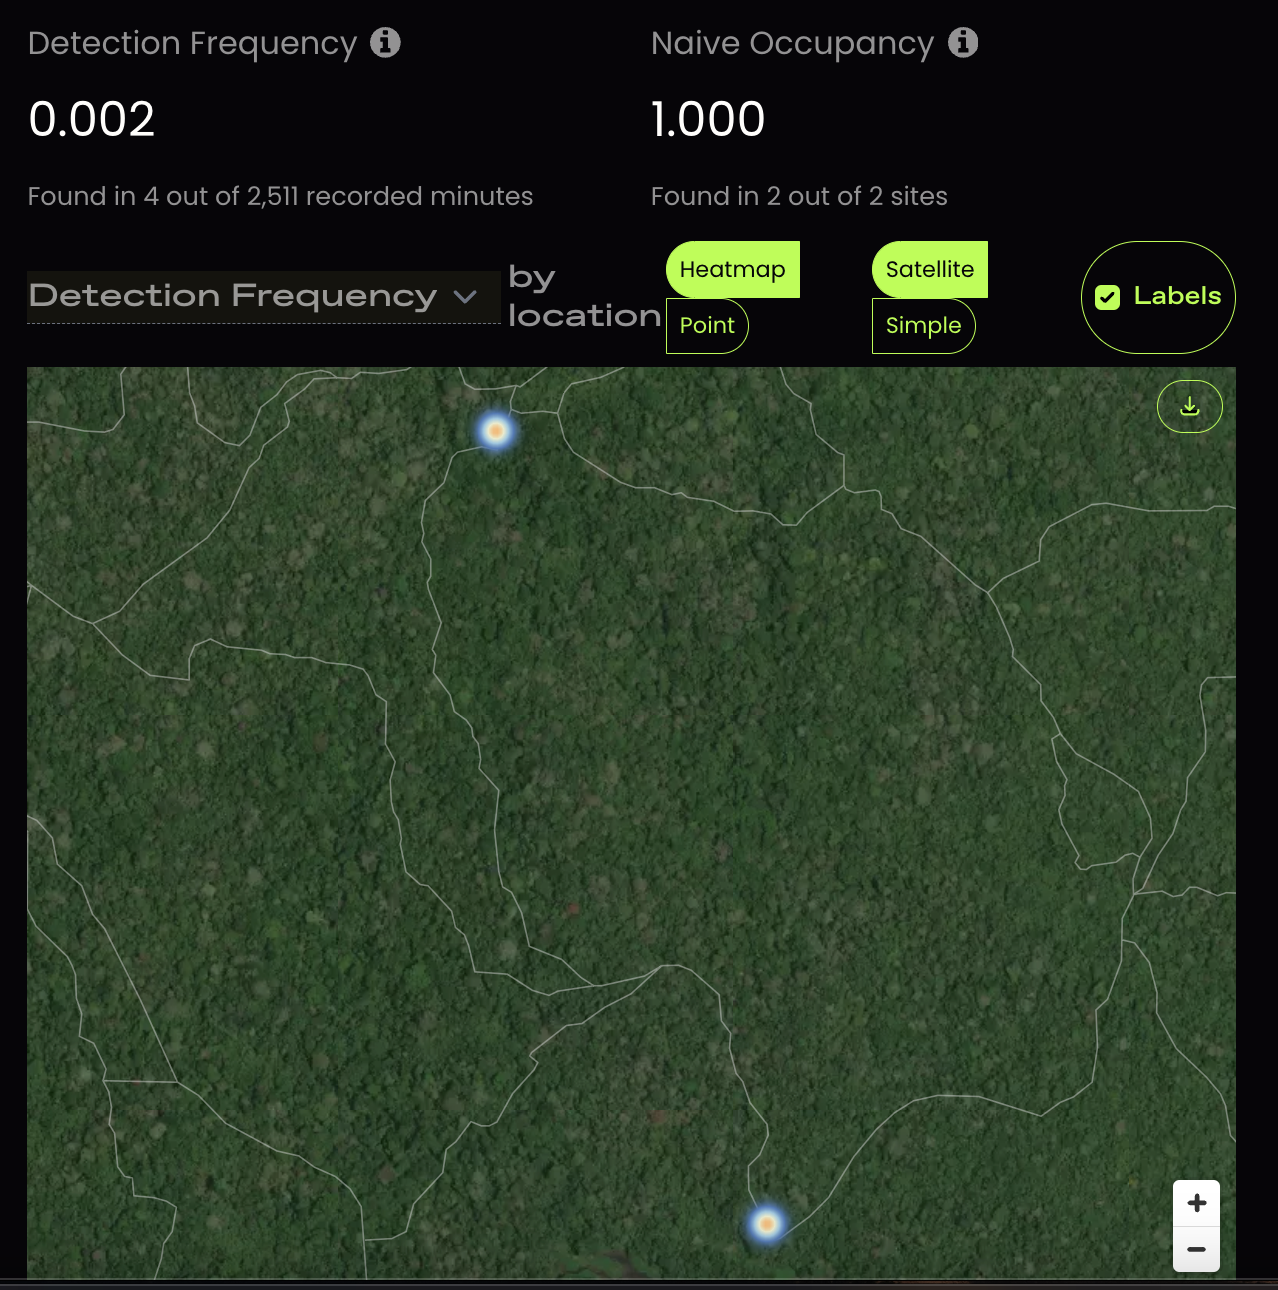
Task: Click the 0.002 detection frequency value
Action: [x=92, y=119]
